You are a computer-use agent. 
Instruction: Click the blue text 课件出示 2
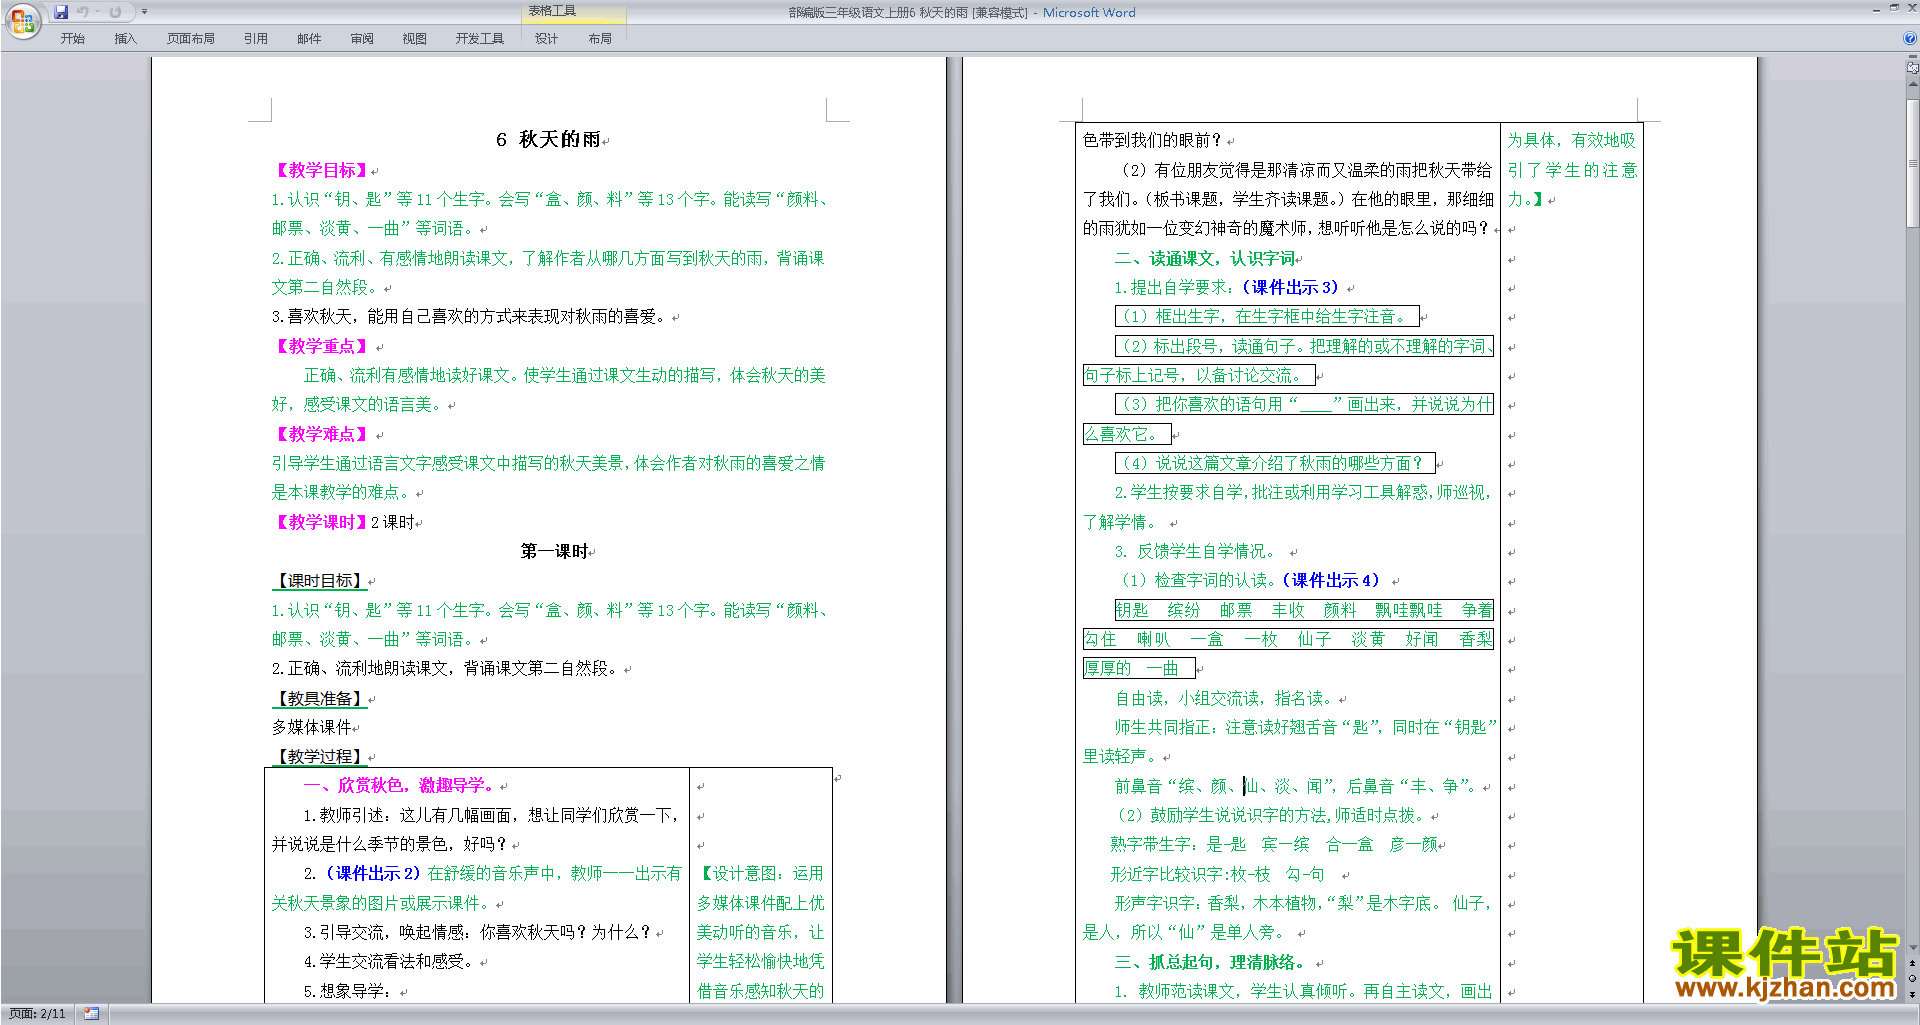[374, 873]
